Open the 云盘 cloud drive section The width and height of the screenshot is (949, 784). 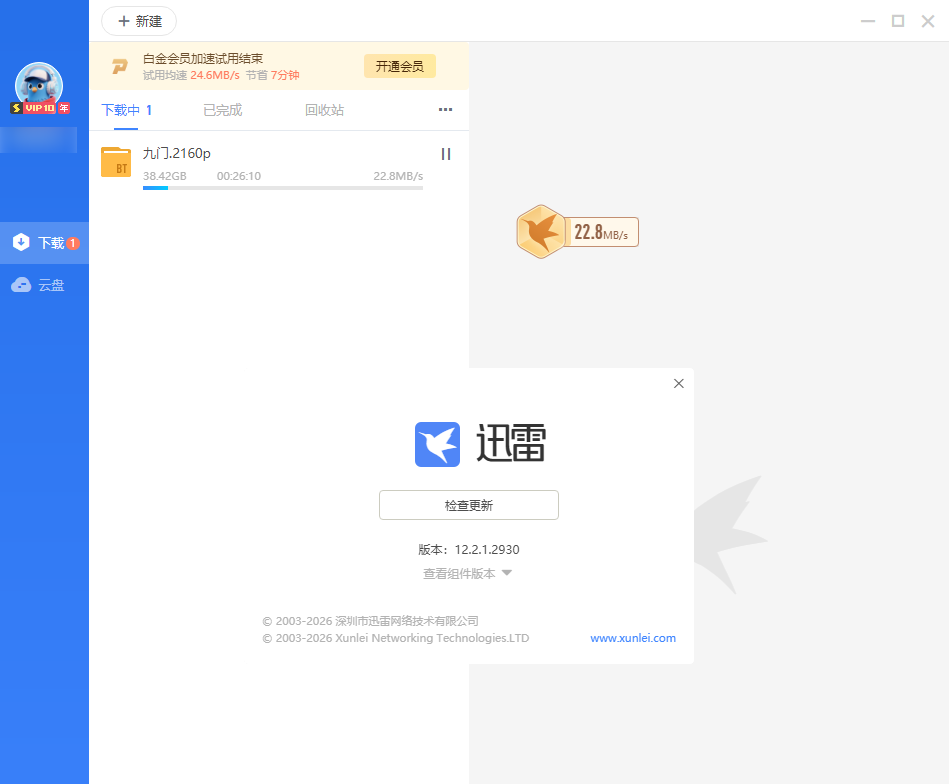coord(44,285)
